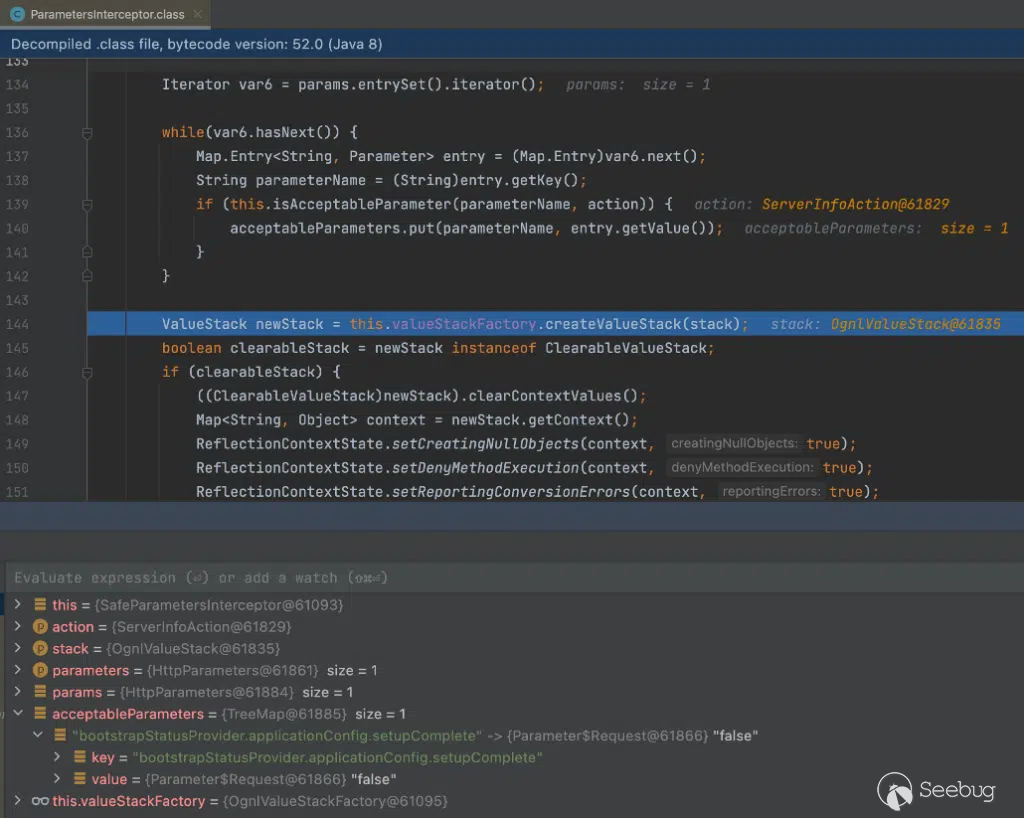Fold the if block at line 139

(x=87, y=204)
